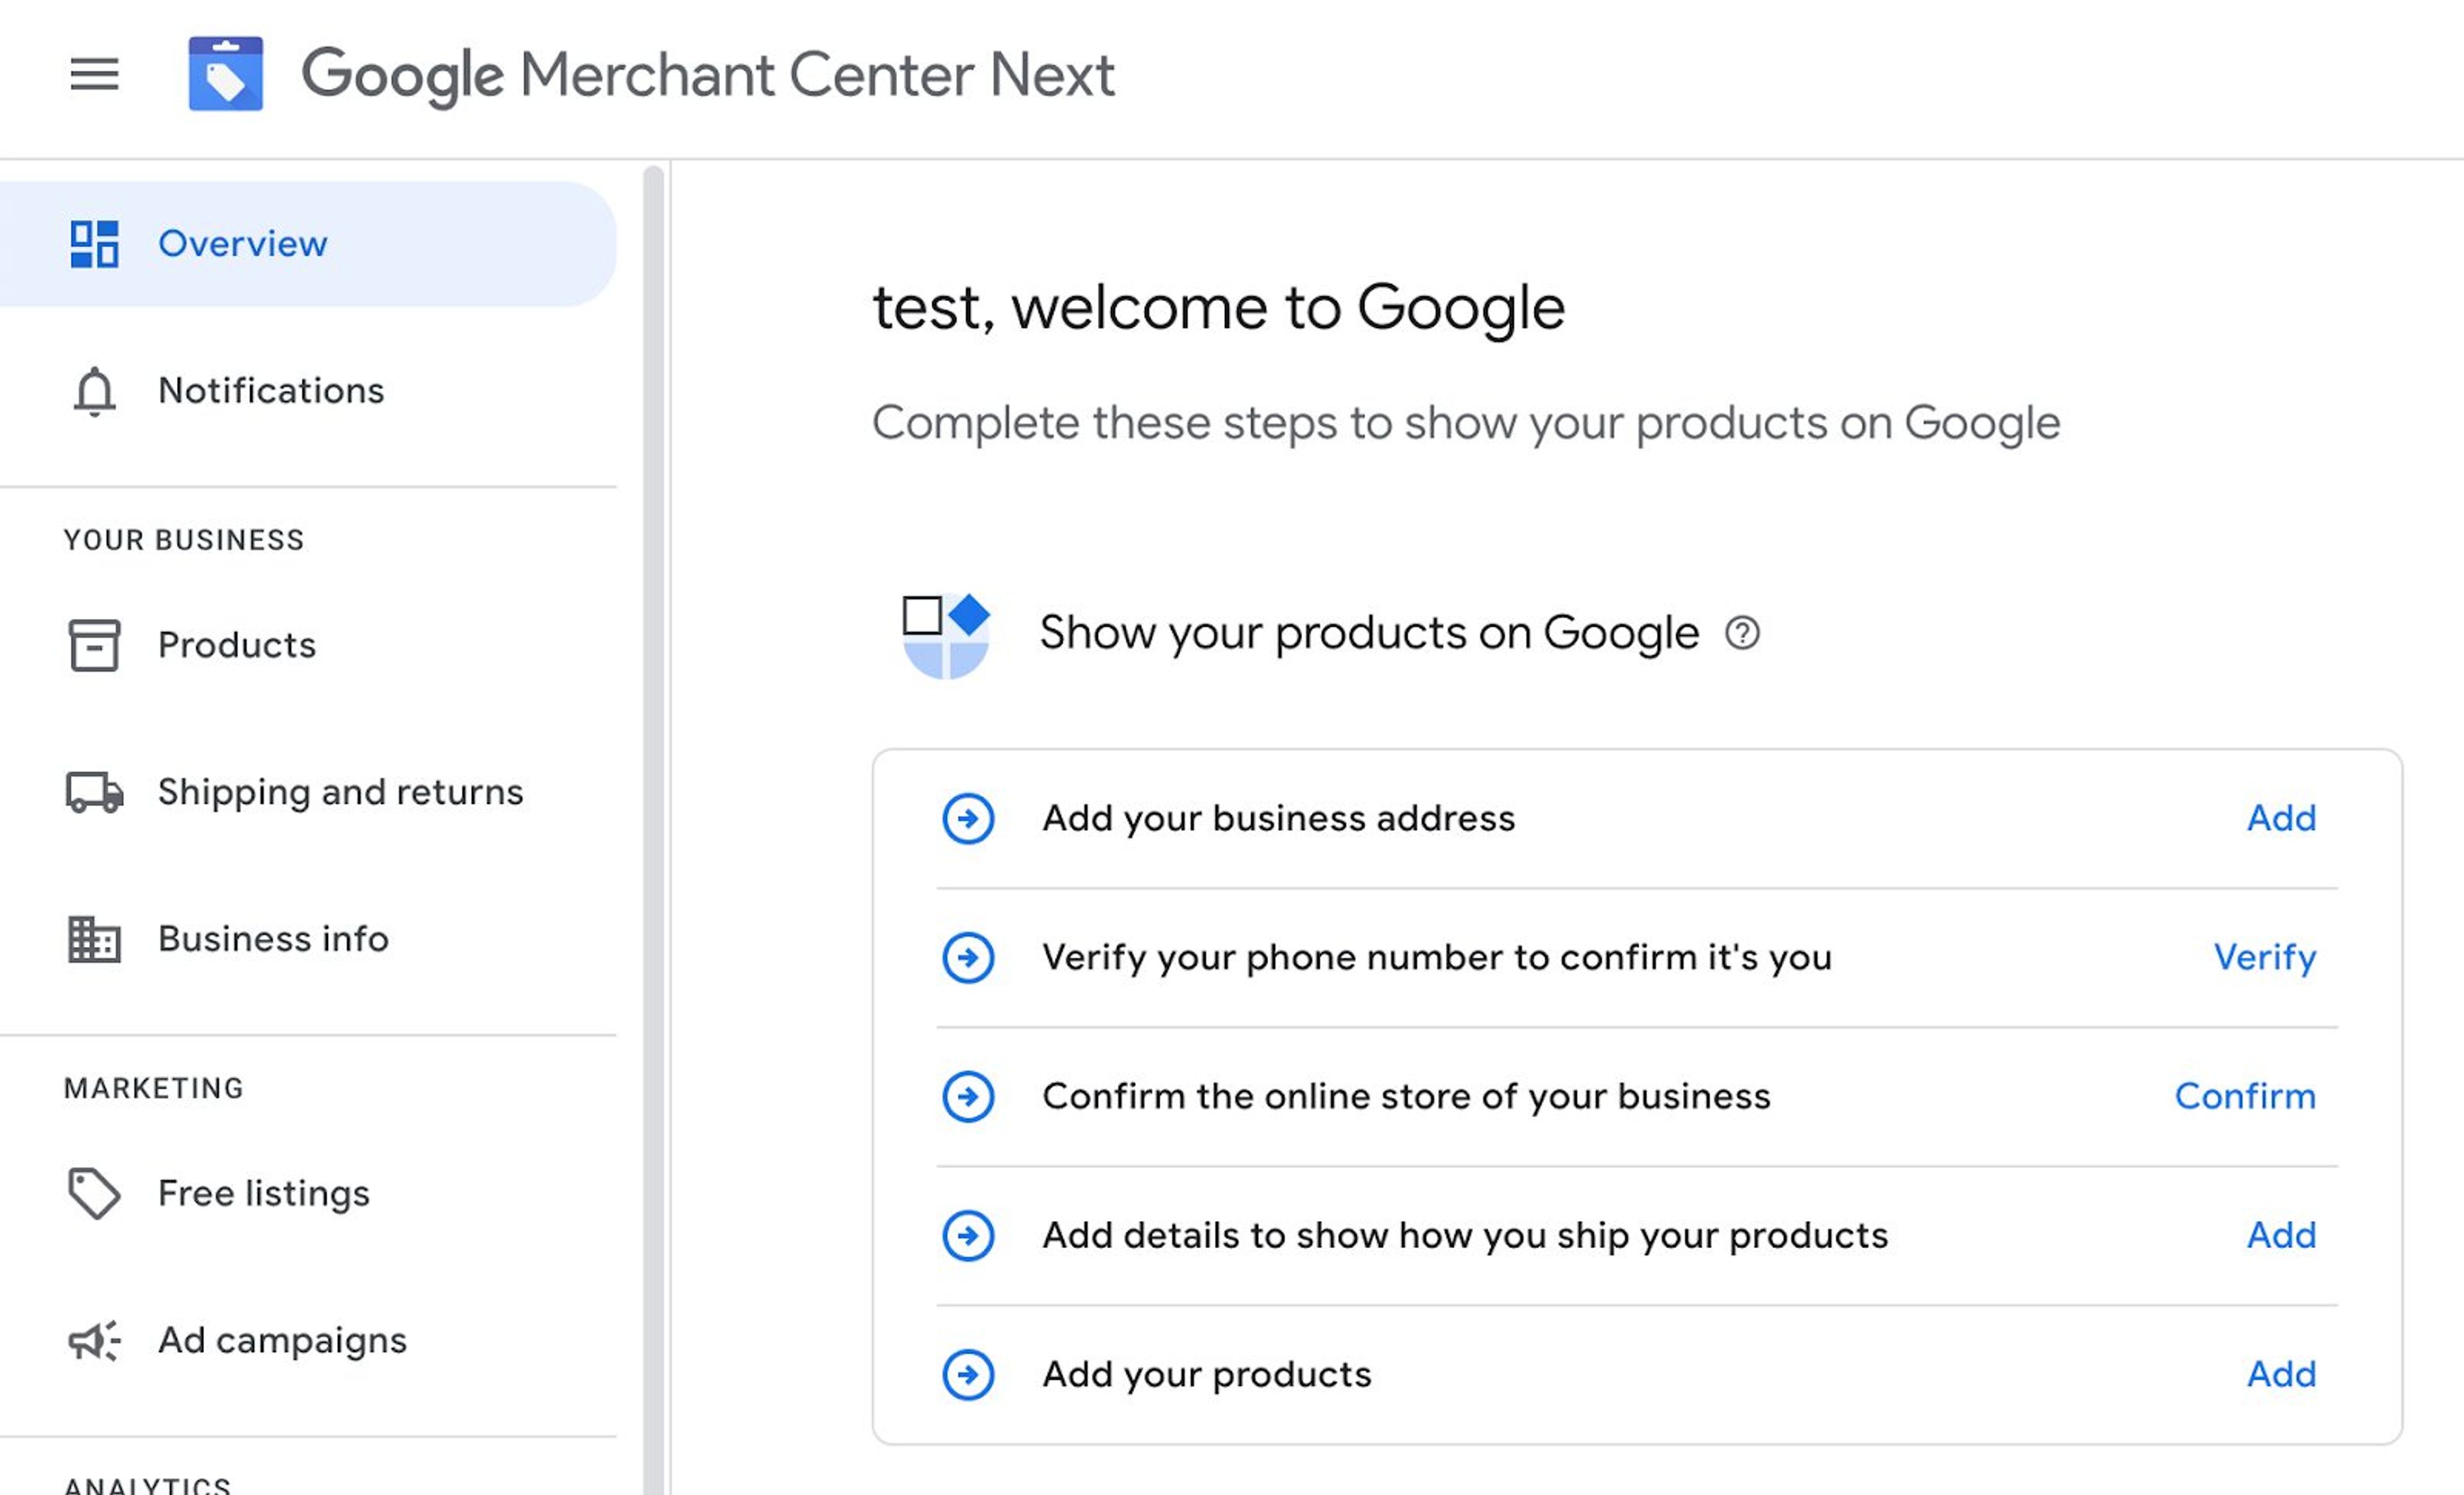Viewport: 2464px width, 1495px height.
Task: Select Overview in the sidebar
Action: point(242,244)
